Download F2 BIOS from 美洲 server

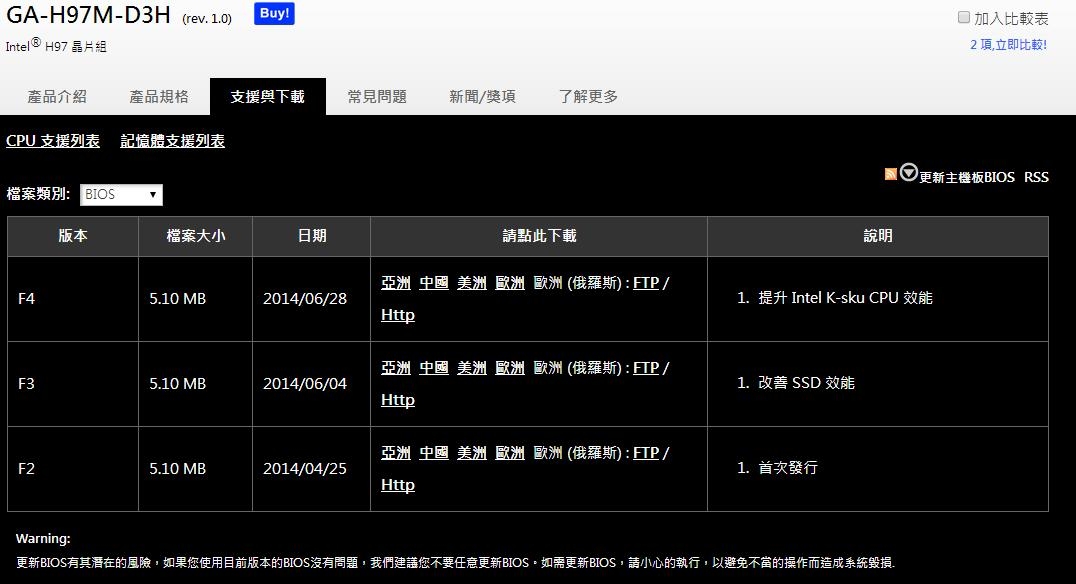tap(472, 453)
